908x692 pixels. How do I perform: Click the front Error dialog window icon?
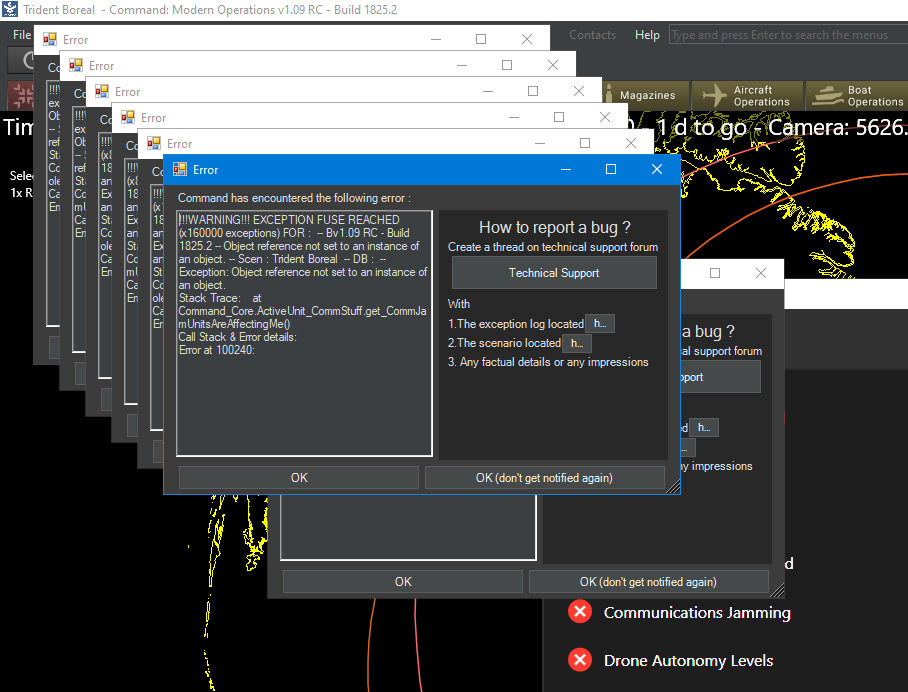180,169
